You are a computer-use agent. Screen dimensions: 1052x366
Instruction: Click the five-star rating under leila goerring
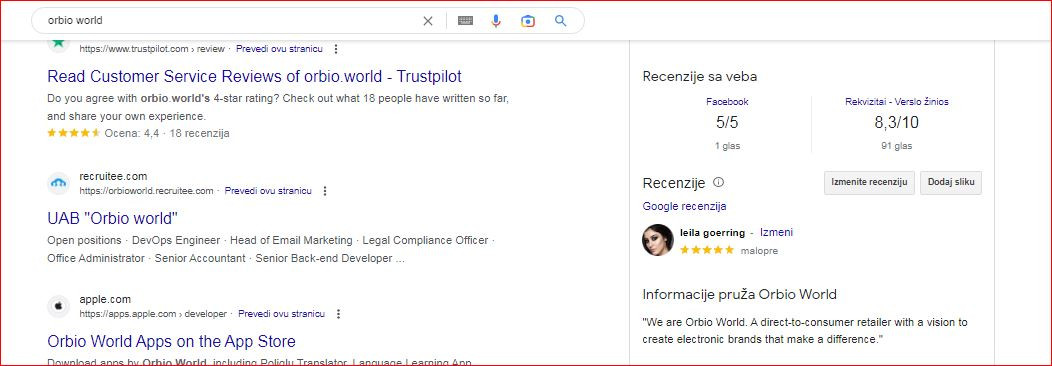click(706, 250)
